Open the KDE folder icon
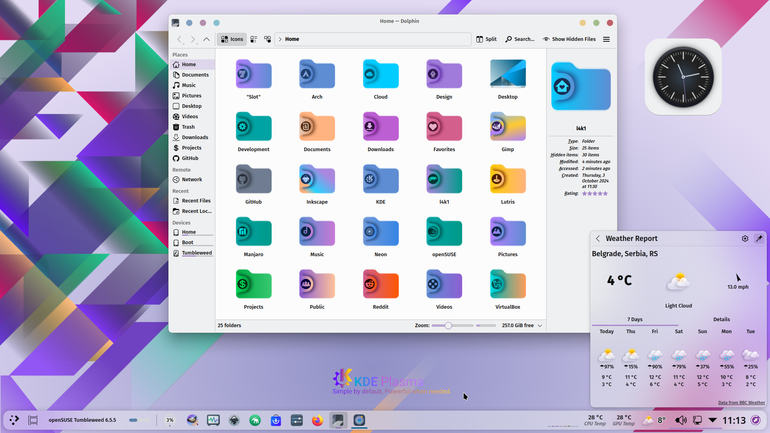 coord(381,179)
